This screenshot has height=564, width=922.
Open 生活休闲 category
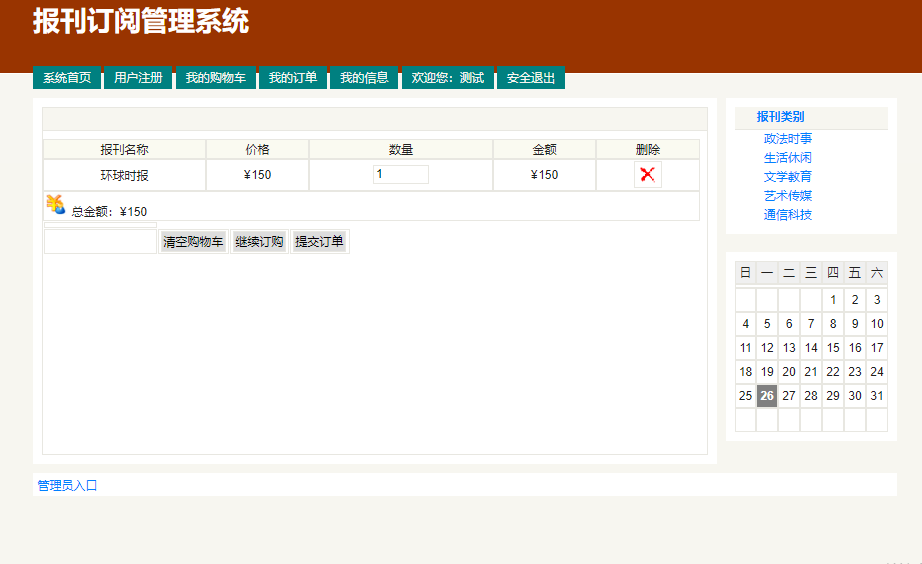(787, 158)
